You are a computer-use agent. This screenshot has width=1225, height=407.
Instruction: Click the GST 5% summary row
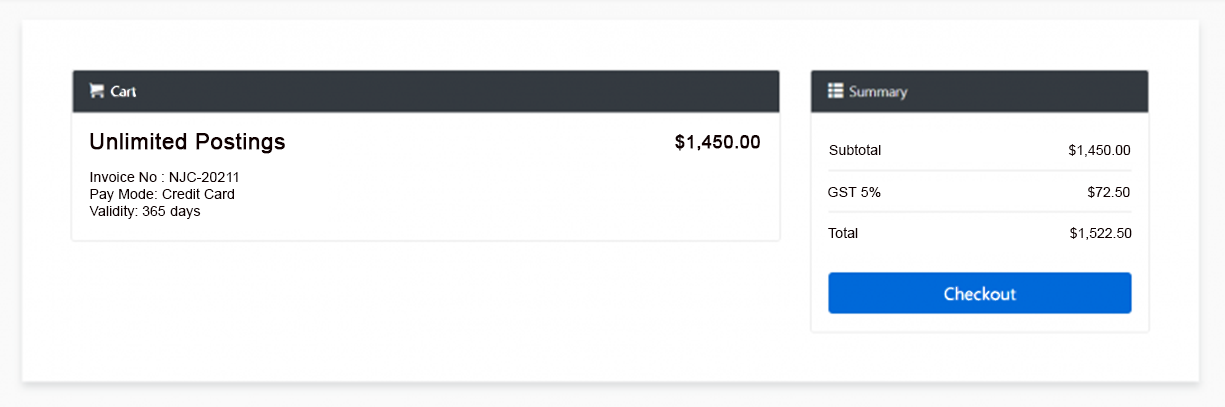tap(979, 192)
